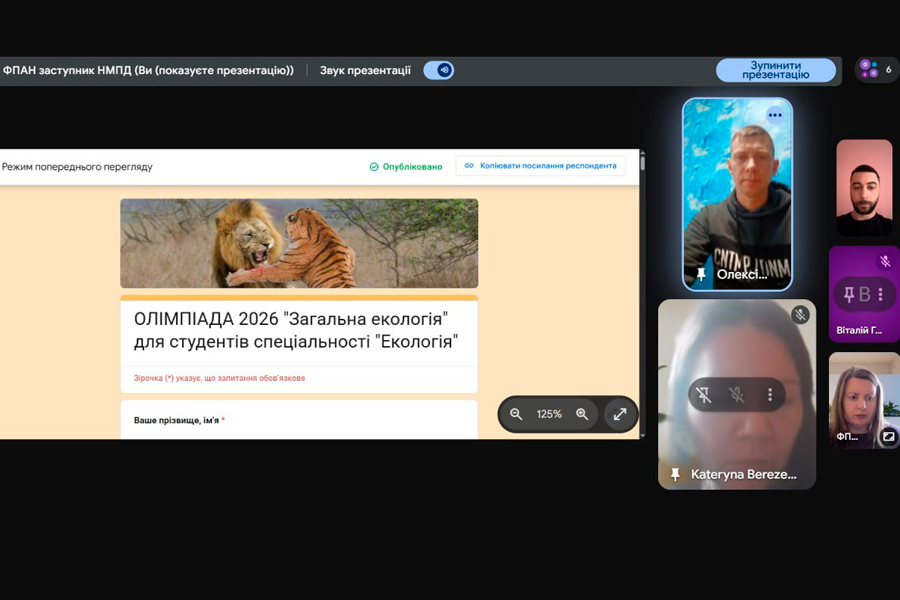Open the three-dot menu on Віталій's tile
This screenshot has height=600, width=900.
[880, 294]
